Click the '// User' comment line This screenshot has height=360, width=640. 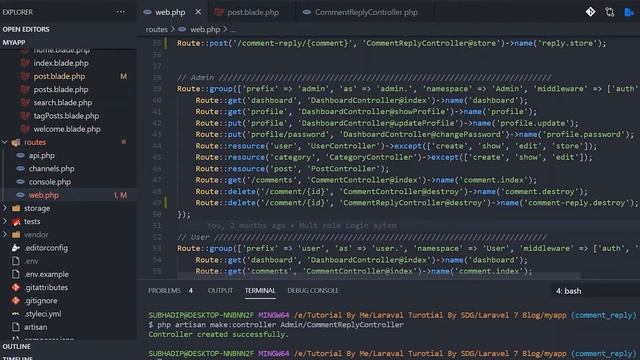coord(362,237)
